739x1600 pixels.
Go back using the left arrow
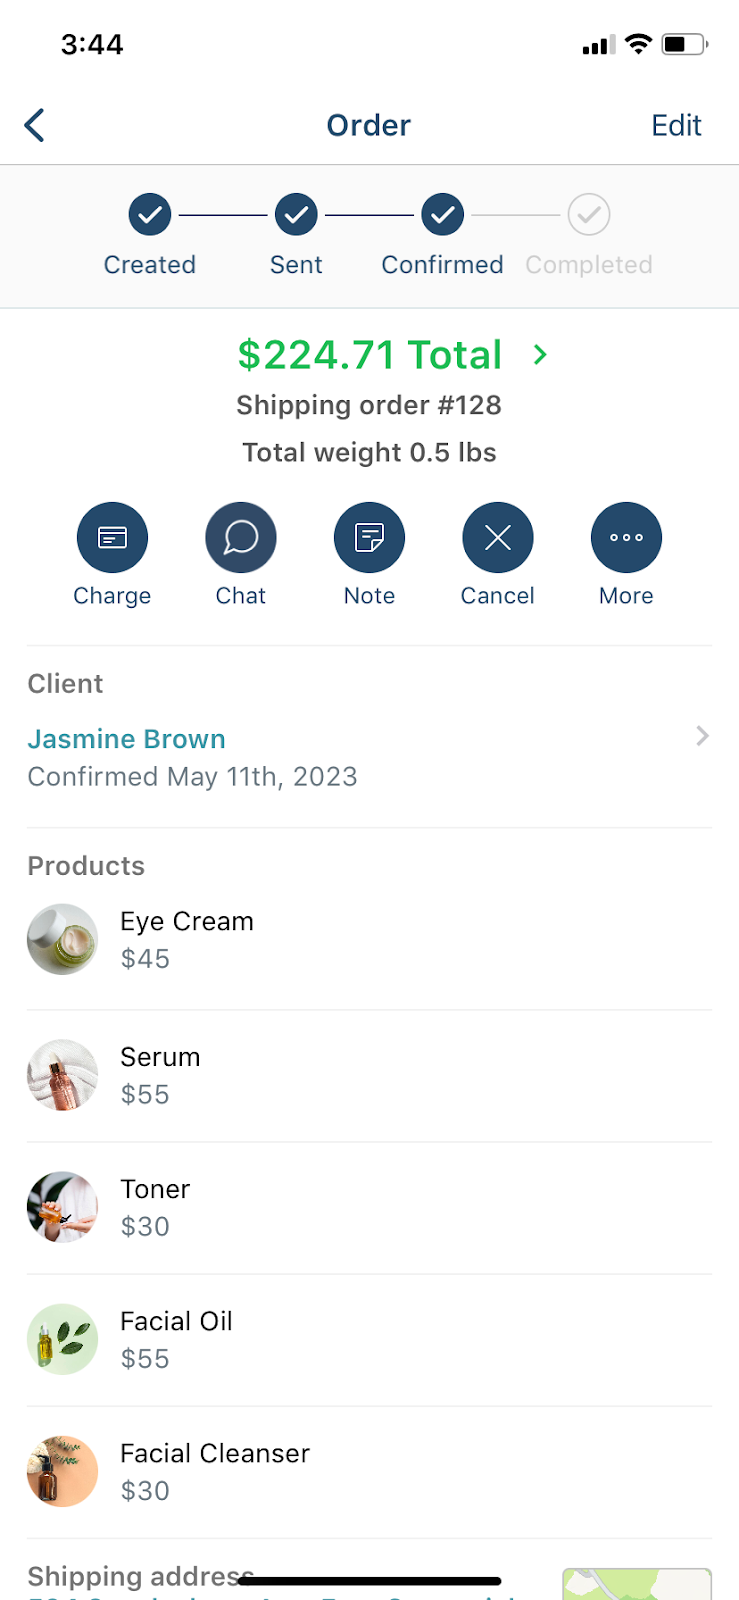(34, 125)
